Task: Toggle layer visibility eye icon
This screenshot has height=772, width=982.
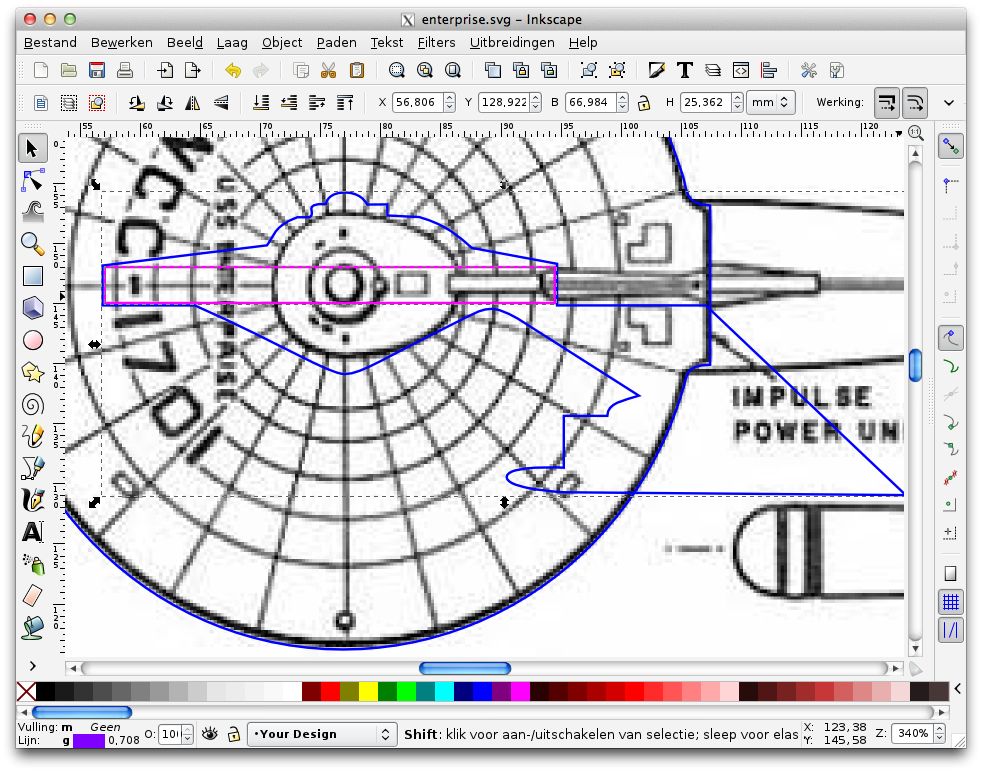Action: pos(210,733)
